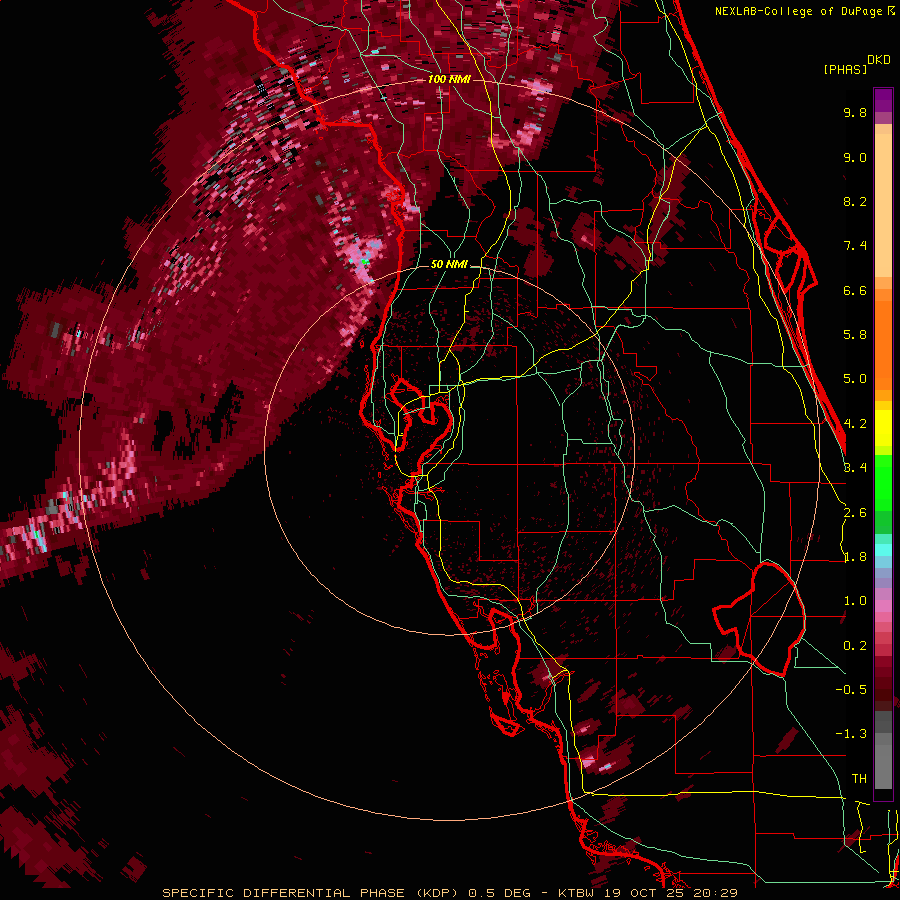
Task: Click the 5.0 value on the legend
Action: click(x=855, y=379)
